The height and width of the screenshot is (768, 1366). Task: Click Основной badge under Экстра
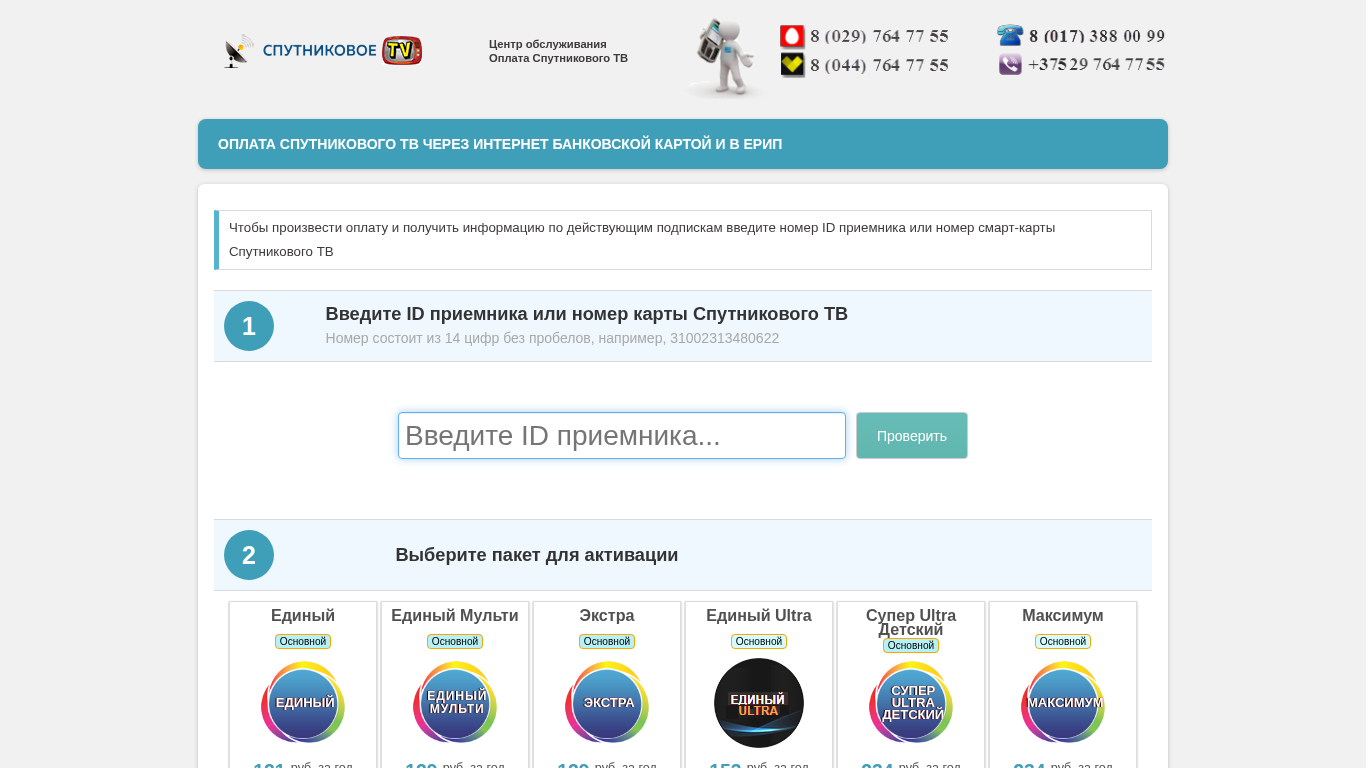coord(607,642)
